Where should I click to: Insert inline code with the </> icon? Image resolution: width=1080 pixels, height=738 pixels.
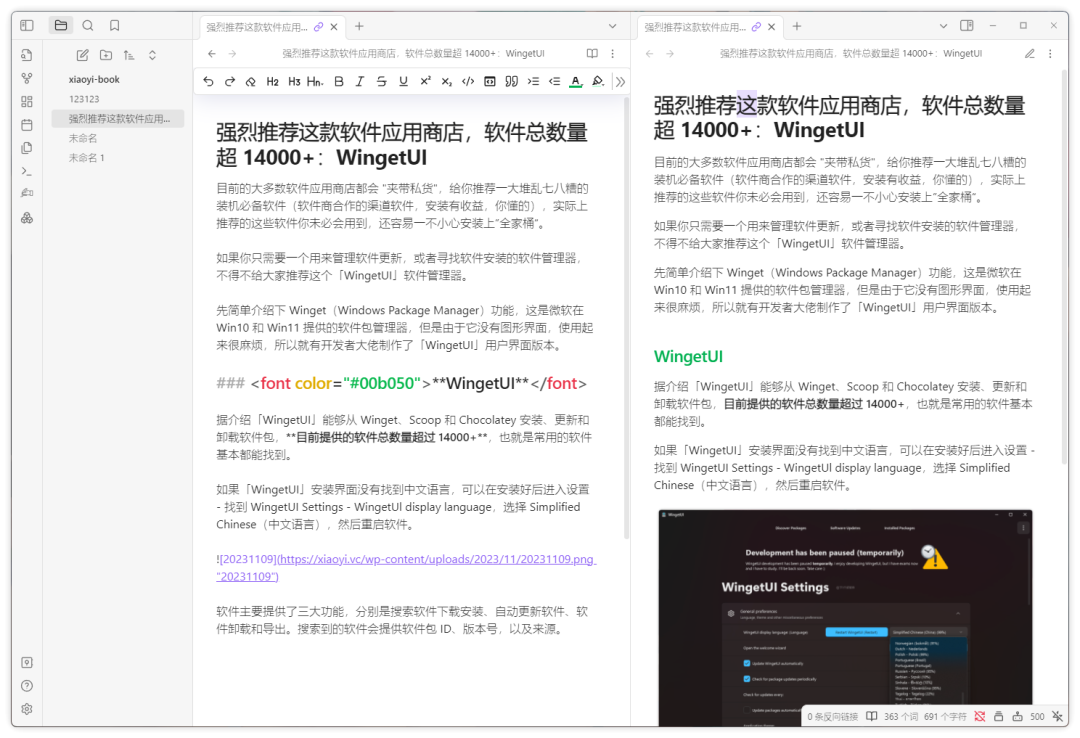pyautogui.click(x=468, y=81)
